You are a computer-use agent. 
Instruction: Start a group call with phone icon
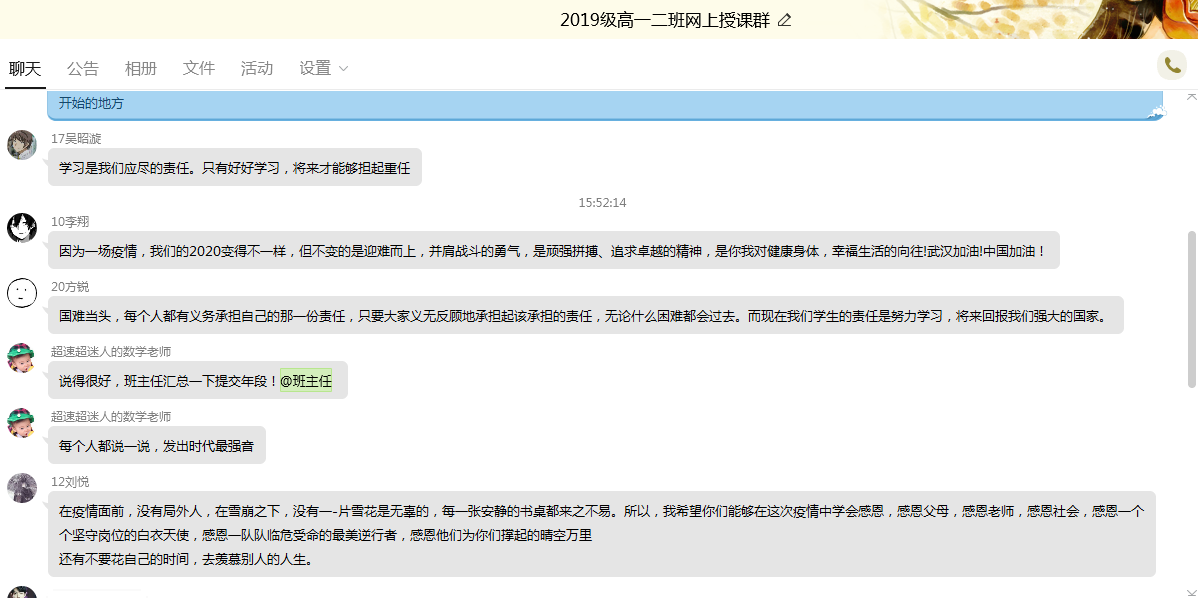tap(1172, 66)
